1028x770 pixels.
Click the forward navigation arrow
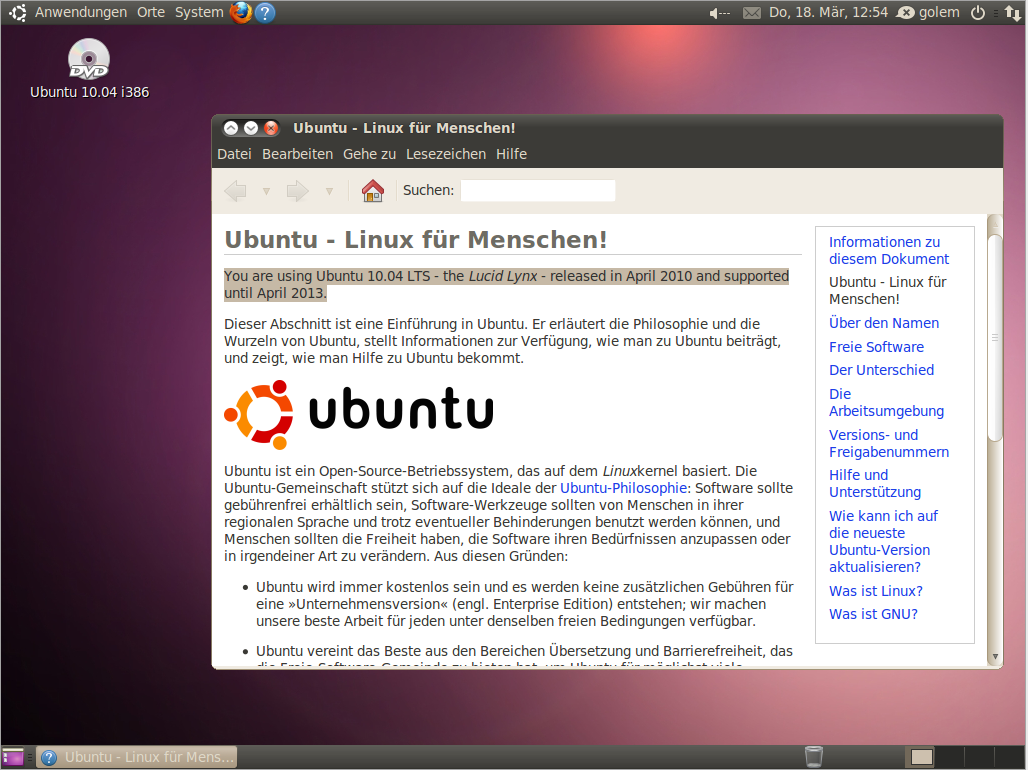297,190
